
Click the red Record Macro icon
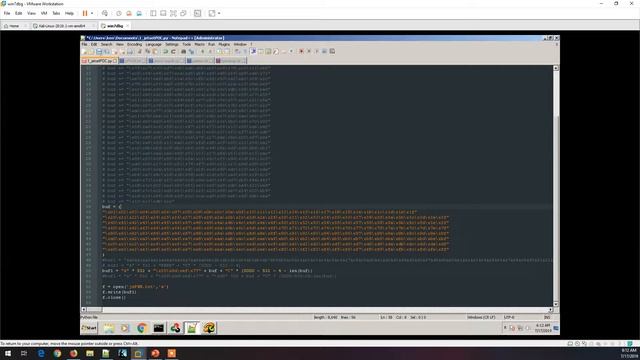click(x=301, y=51)
